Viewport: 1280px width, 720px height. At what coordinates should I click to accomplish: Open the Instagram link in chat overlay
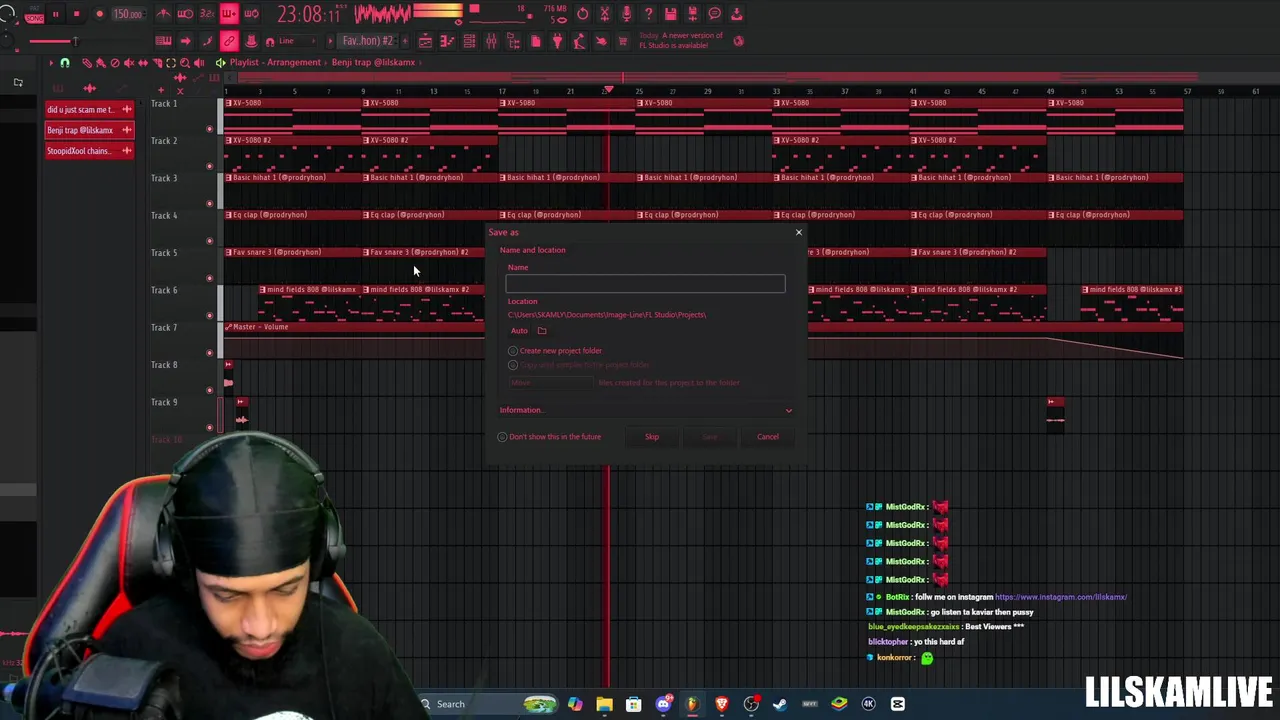(x=1061, y=597)
